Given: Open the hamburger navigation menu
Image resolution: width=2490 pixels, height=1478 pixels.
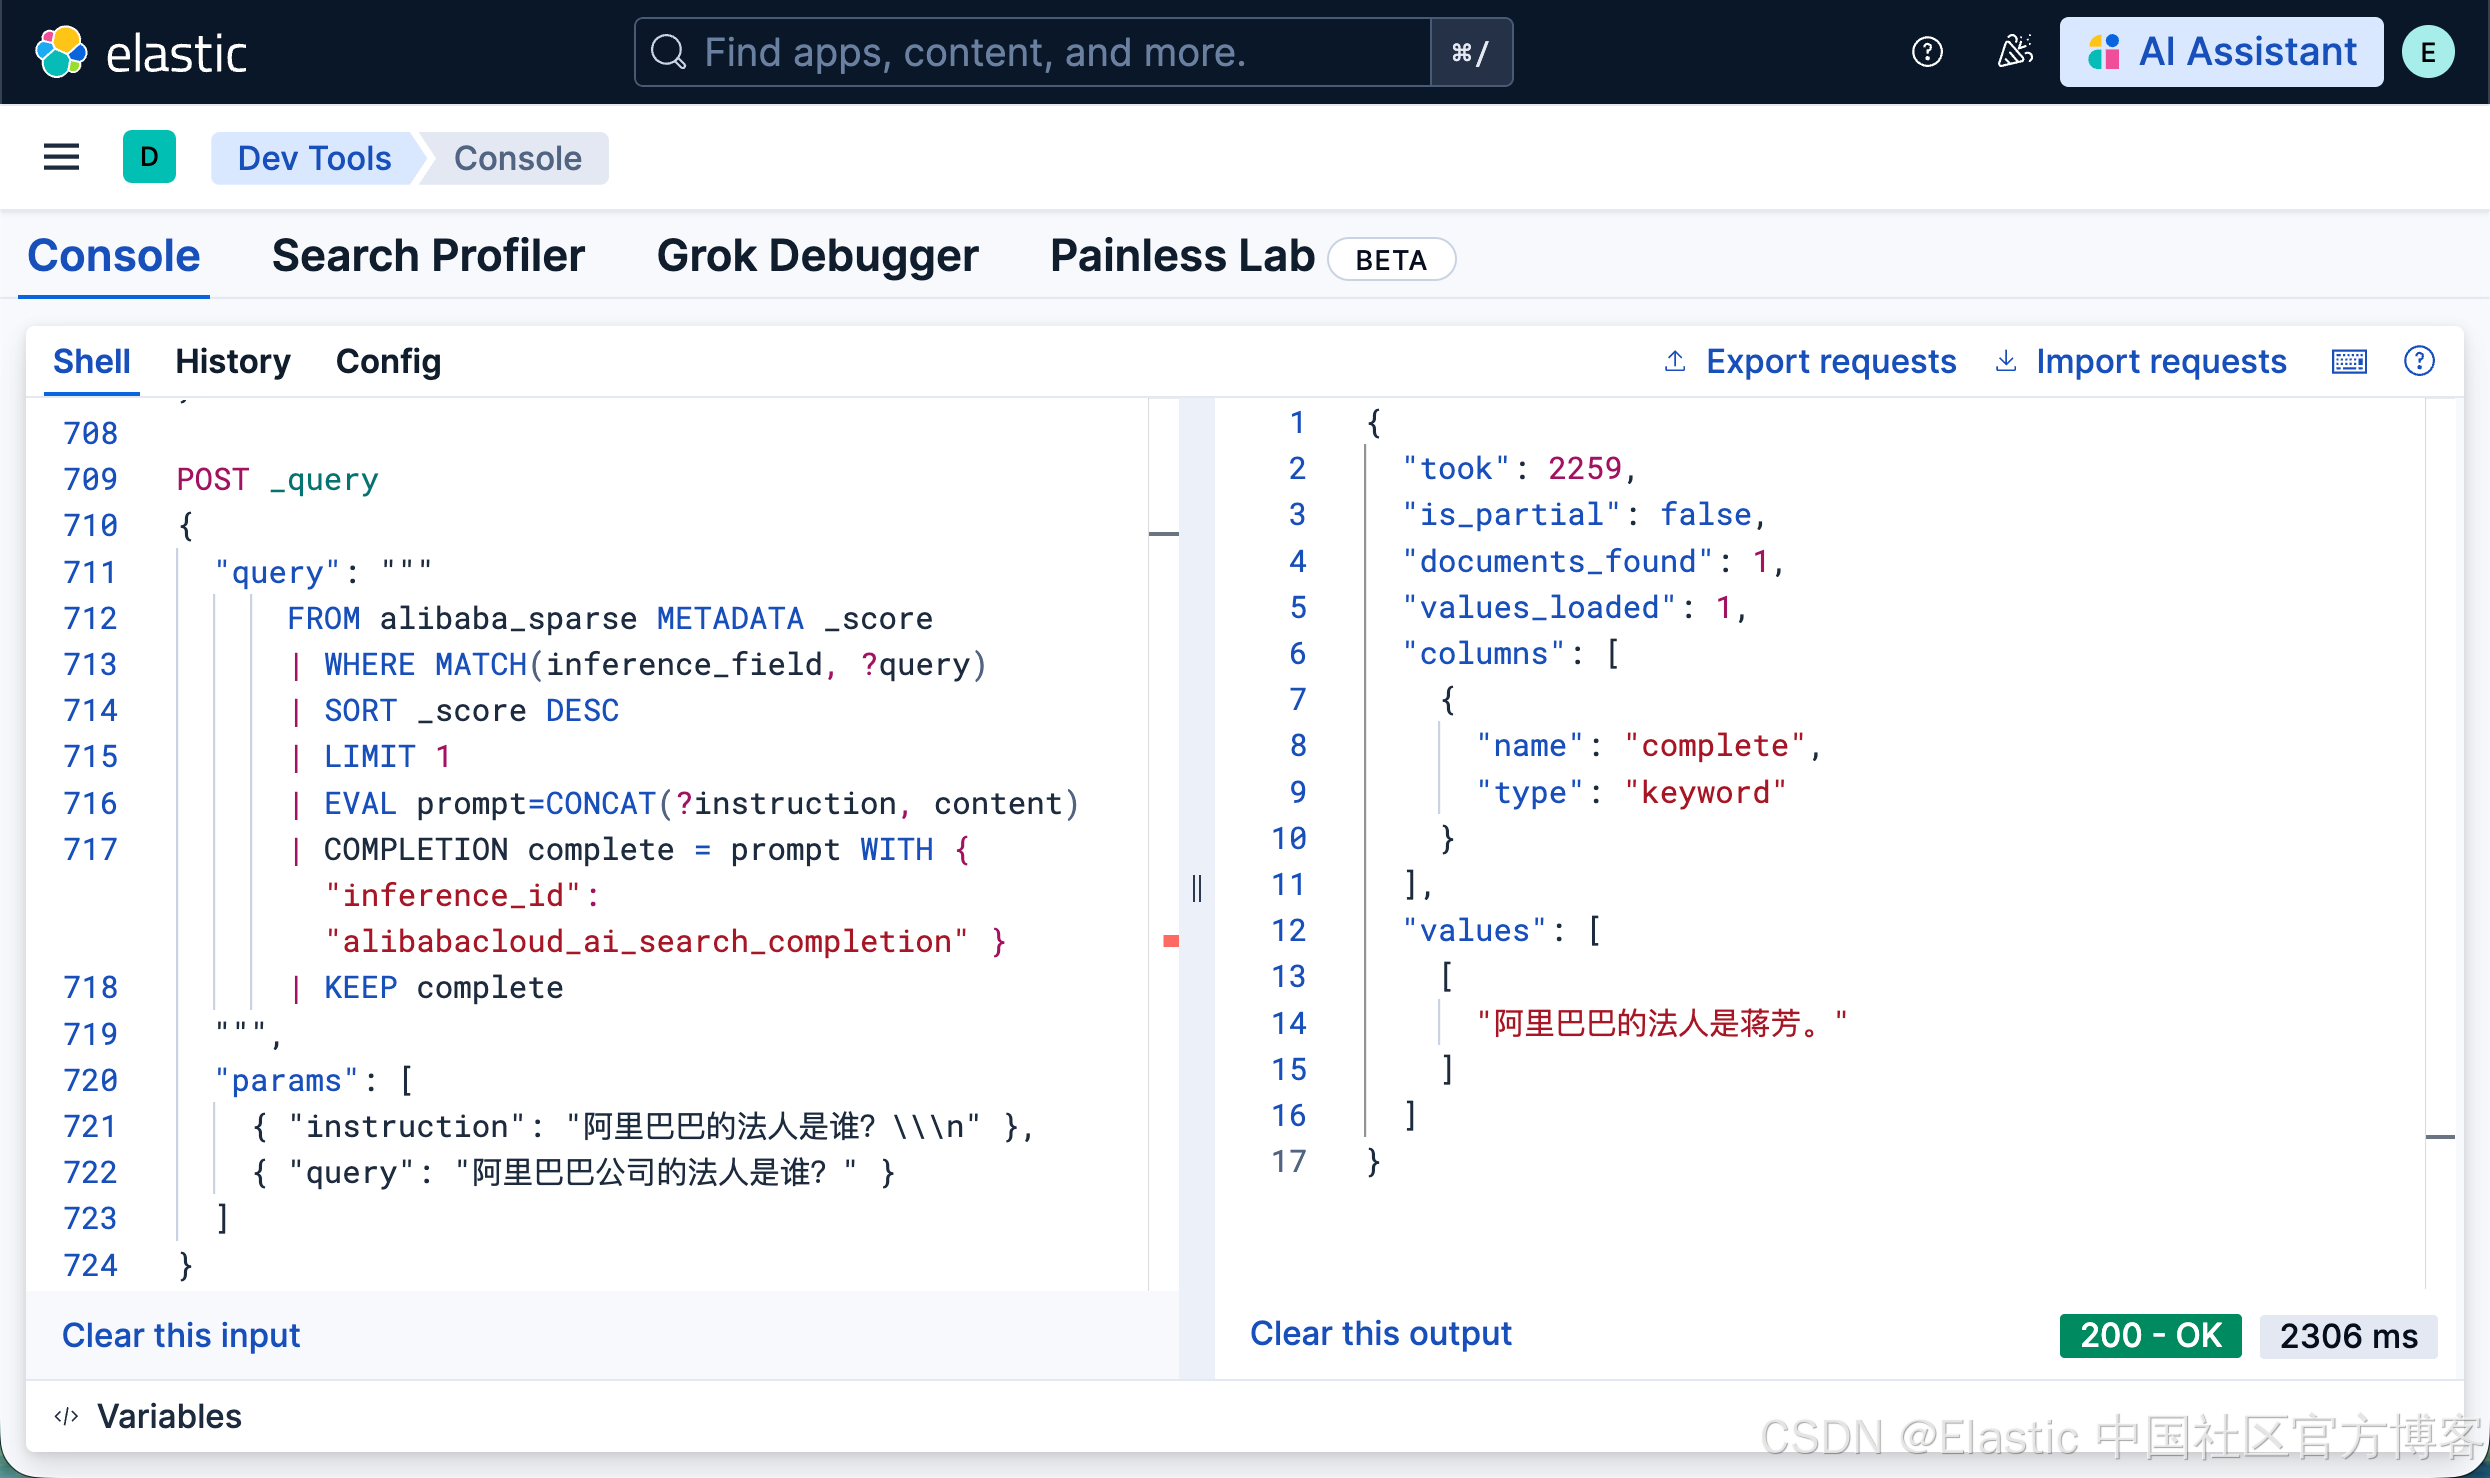Looking at the screenshot, I should click(61, 157).
